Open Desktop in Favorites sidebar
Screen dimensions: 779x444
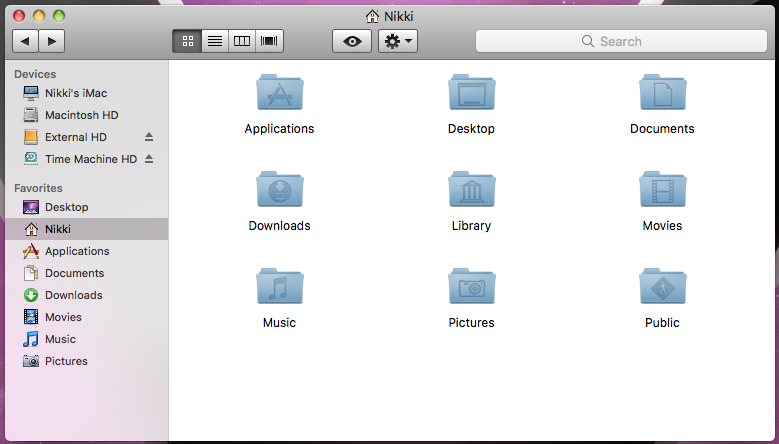87,207
